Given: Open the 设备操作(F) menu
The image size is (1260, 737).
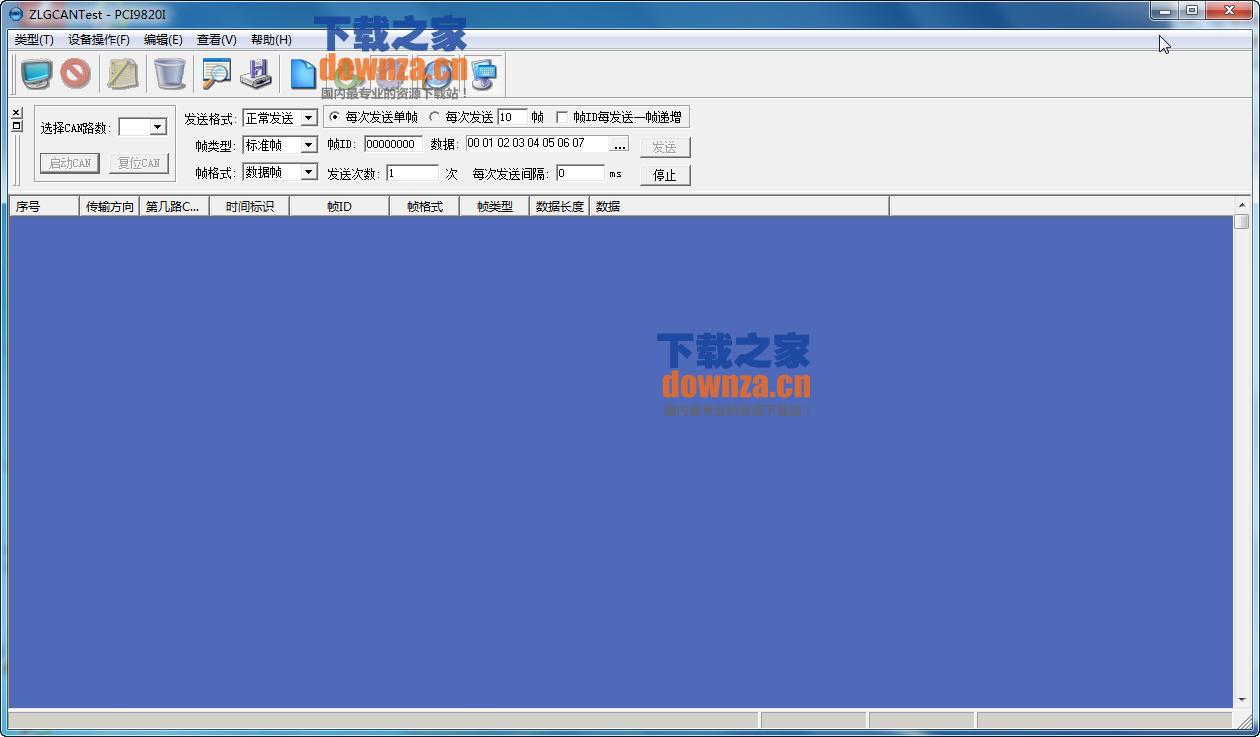Looking at the screenshot, I should pyautogui.click(x=99, y=40).
